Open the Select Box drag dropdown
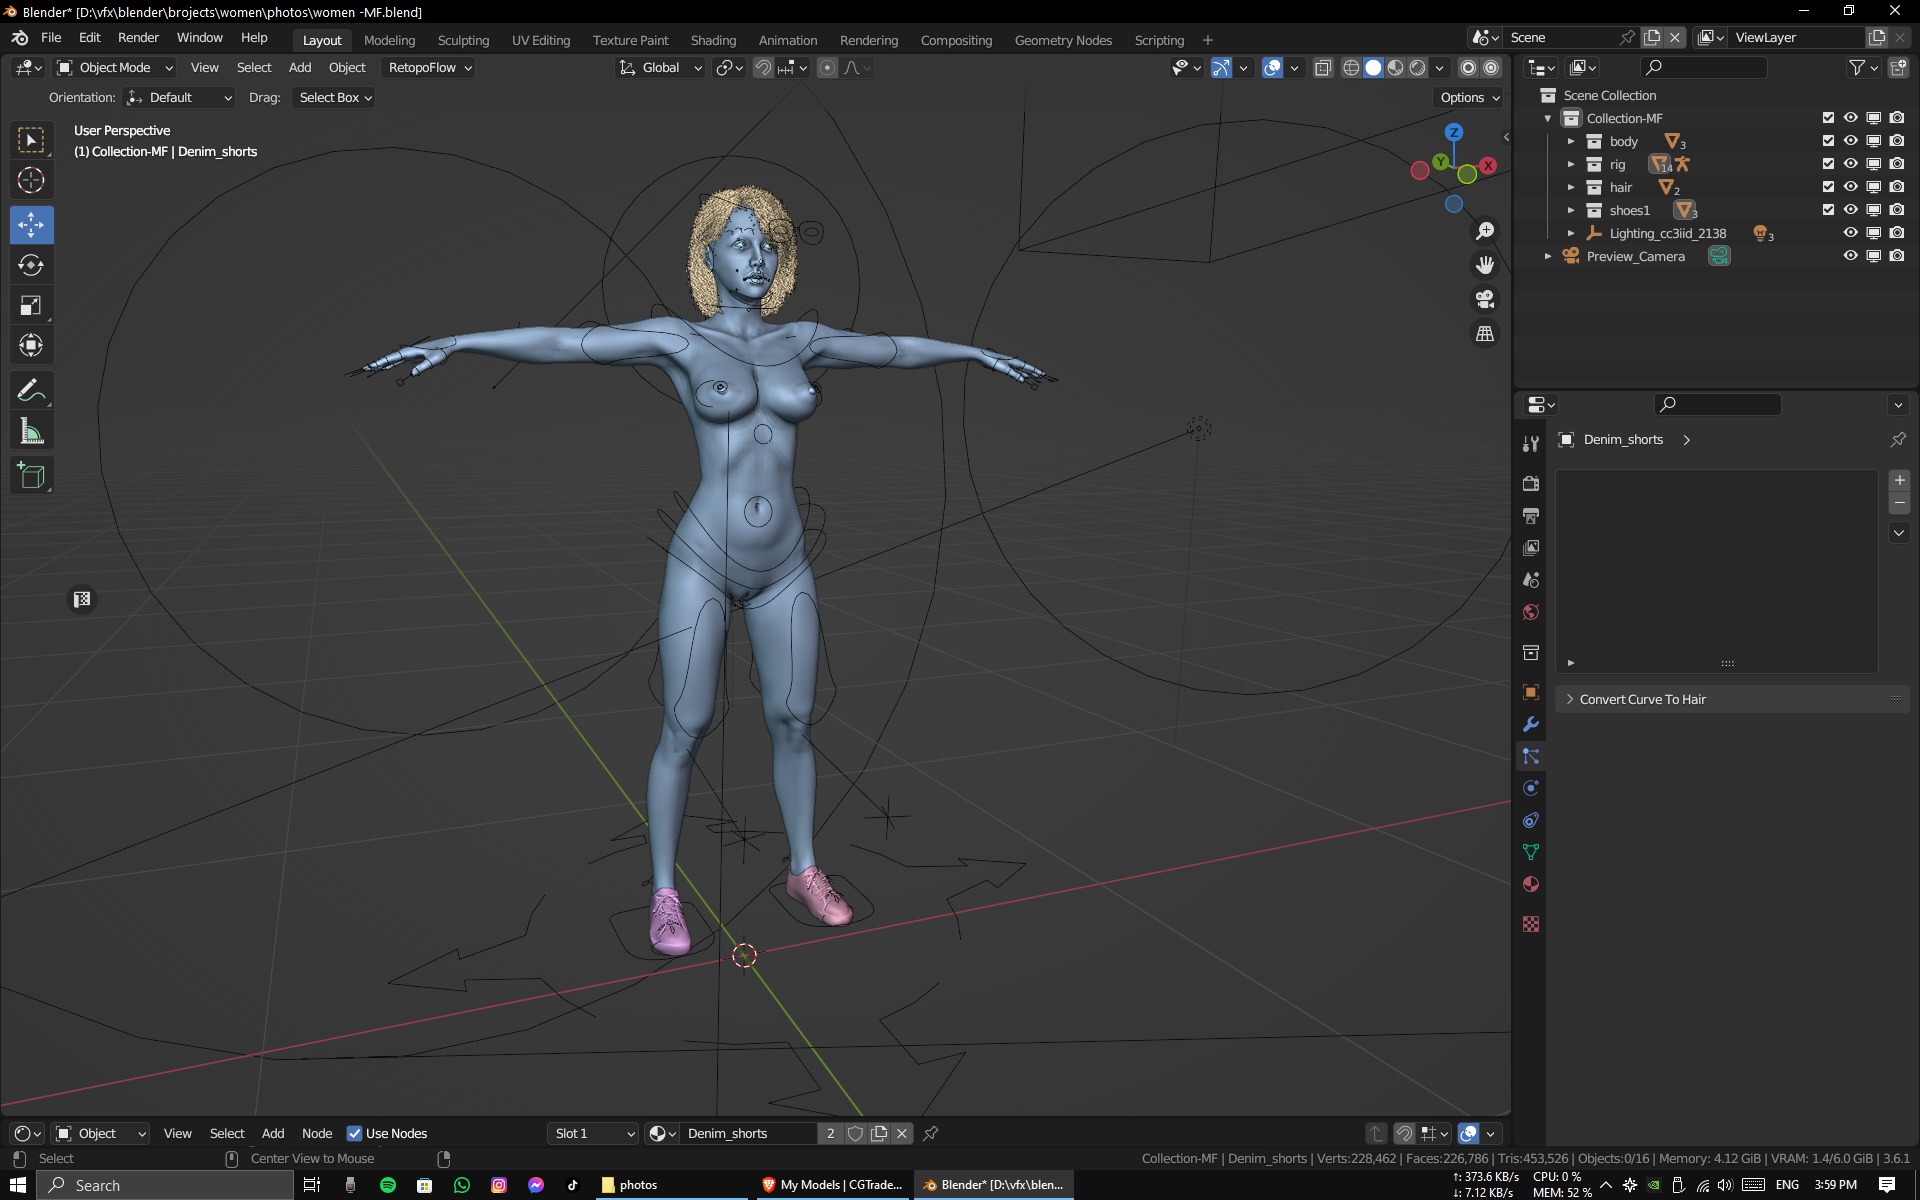This screenshot has width=1920, height=1200. [x=335, y=98]
